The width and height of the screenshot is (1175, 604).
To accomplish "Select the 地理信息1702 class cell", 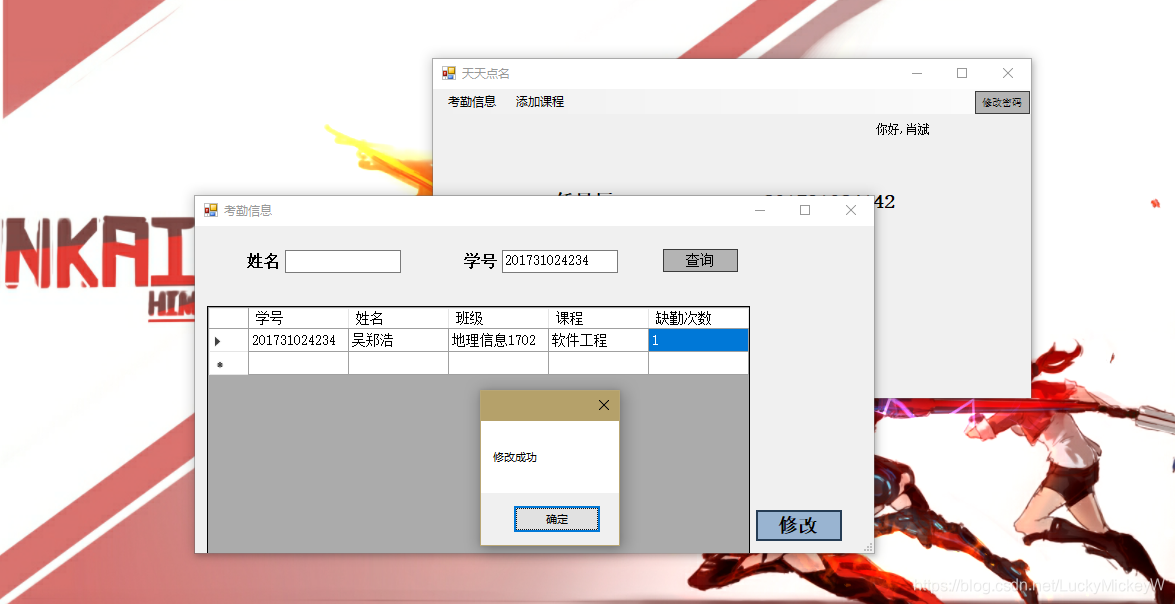I will tap(496, 340).
